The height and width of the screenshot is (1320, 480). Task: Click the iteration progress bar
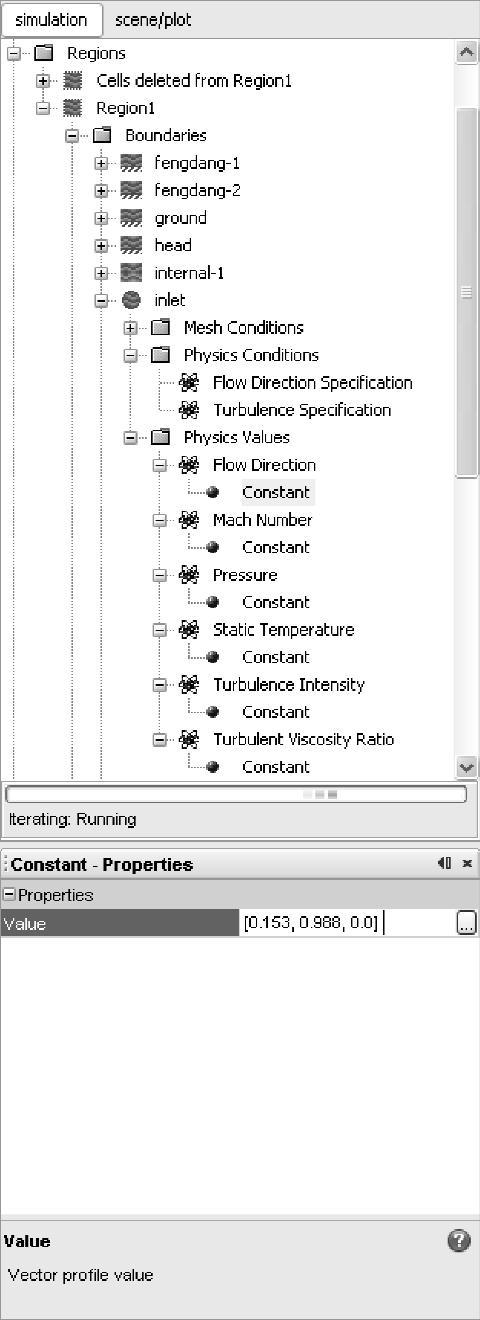(x=236, y=794)
